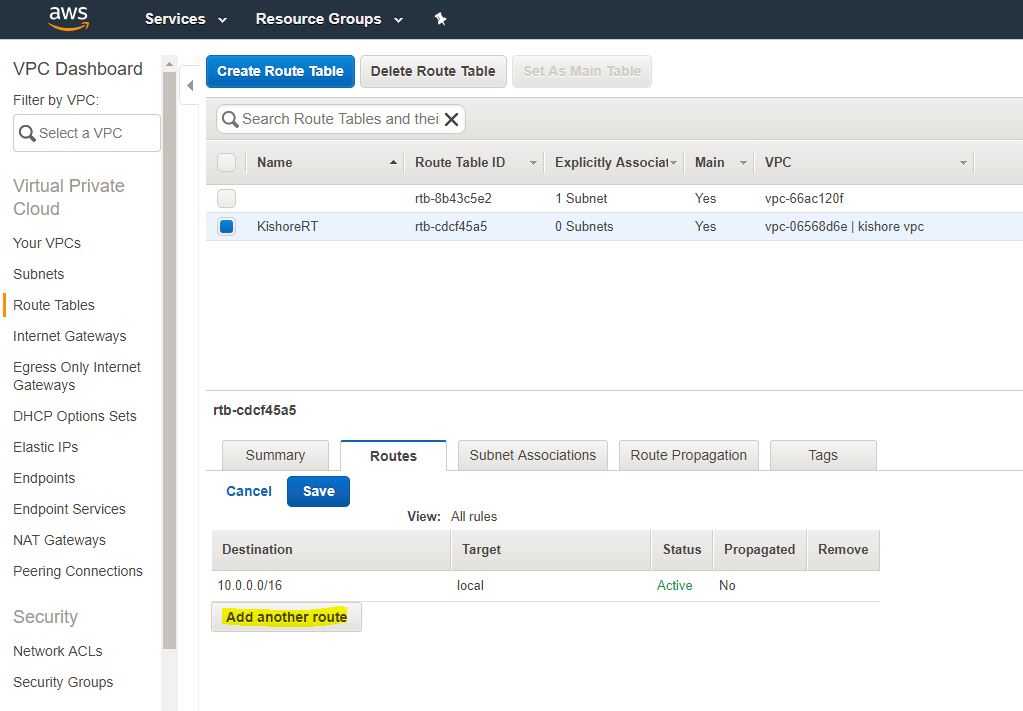Open the Services dropdown menu
The image size is (1023, 711).
(x=185, y=19)
